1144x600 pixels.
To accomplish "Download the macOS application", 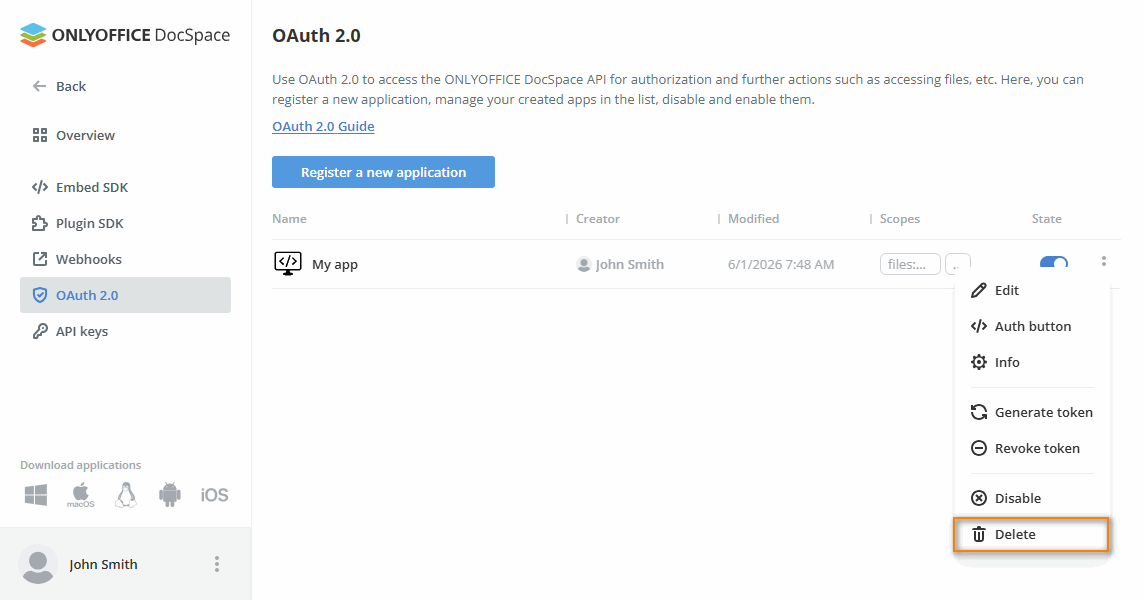I will coord(80,495).
